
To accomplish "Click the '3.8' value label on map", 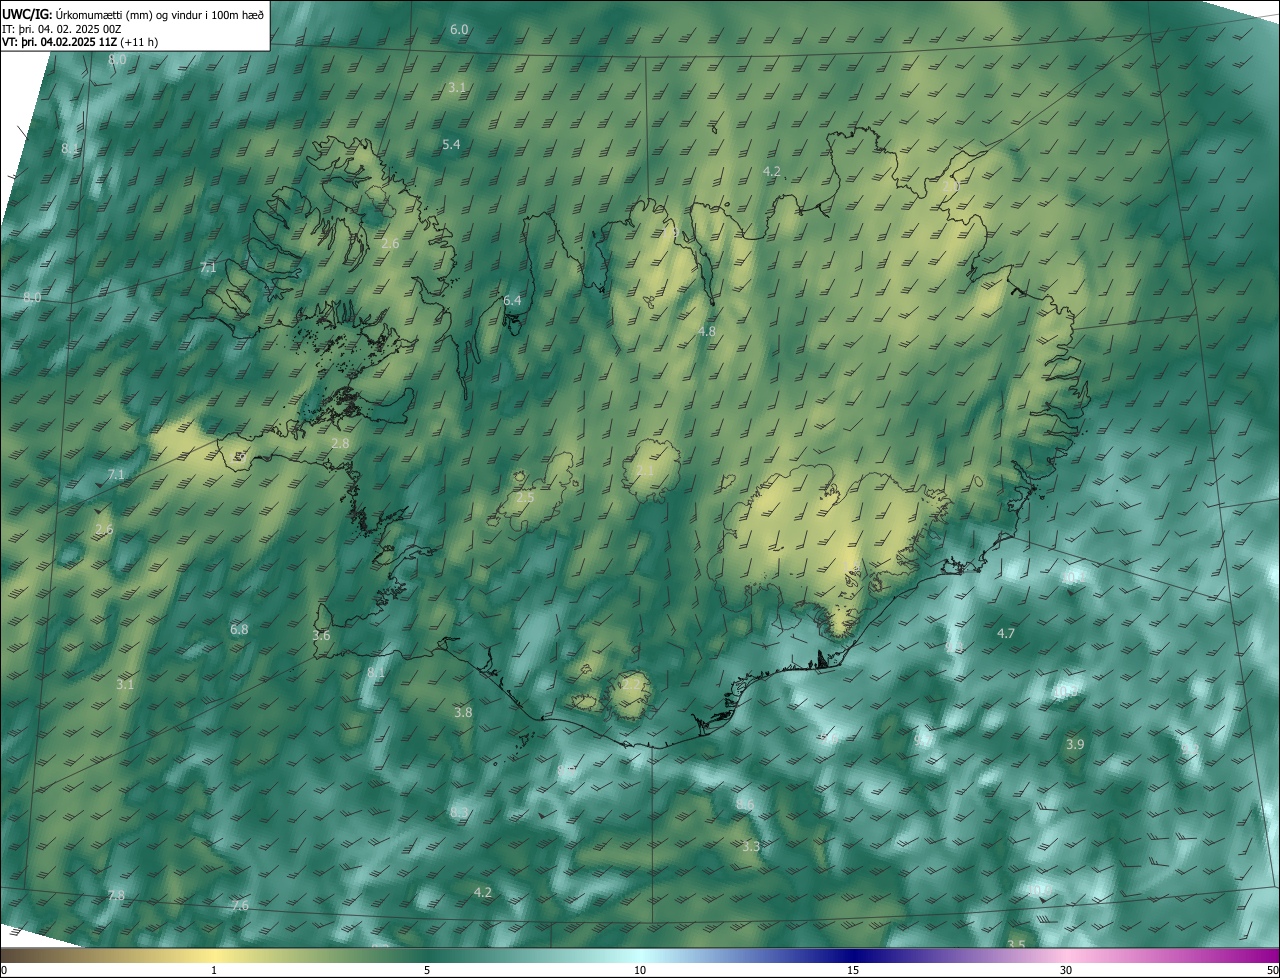I will click(463, 713).
